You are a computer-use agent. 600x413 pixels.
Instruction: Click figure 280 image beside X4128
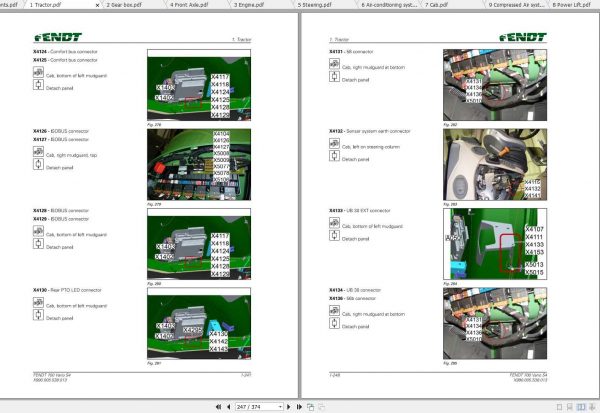click(x=199, y=244)
